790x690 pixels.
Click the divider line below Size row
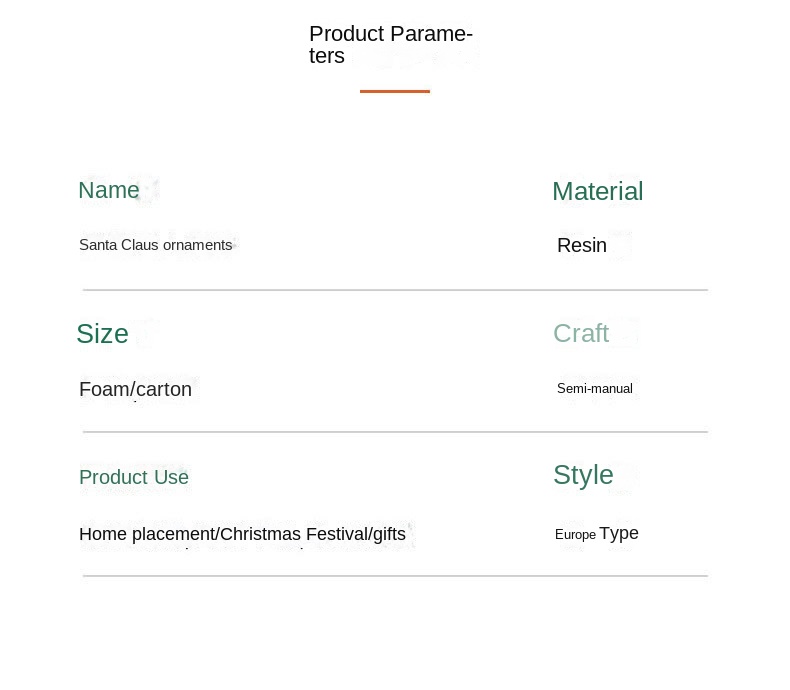coord(396,432)
